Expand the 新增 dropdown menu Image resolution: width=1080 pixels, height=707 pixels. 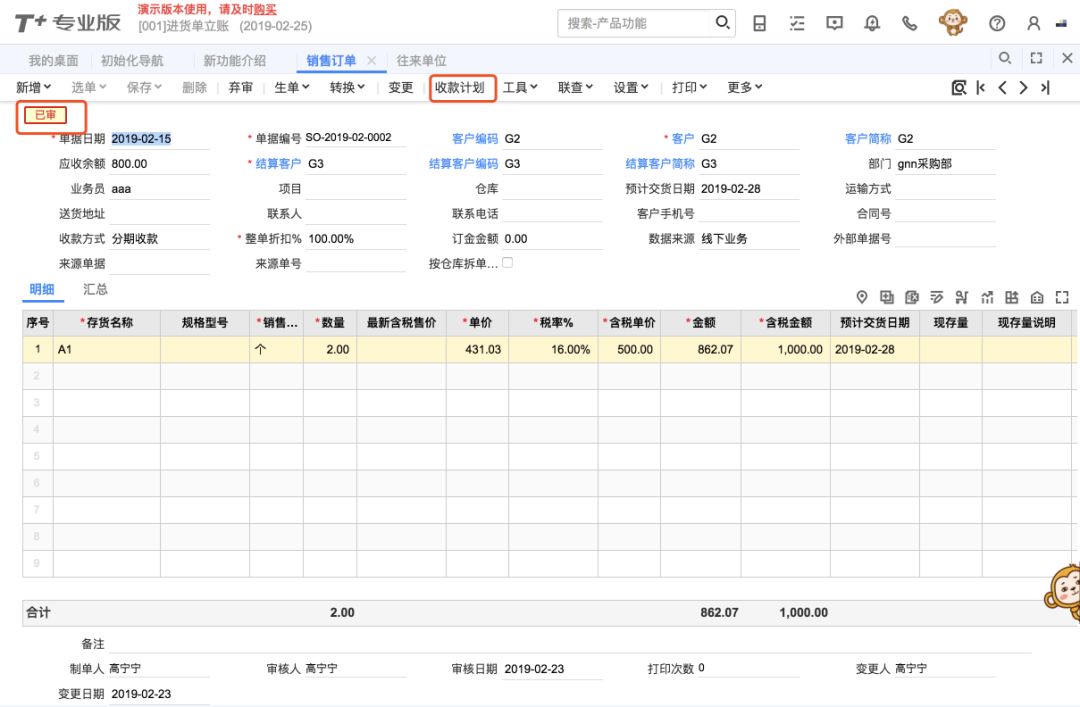coord(33,88)
